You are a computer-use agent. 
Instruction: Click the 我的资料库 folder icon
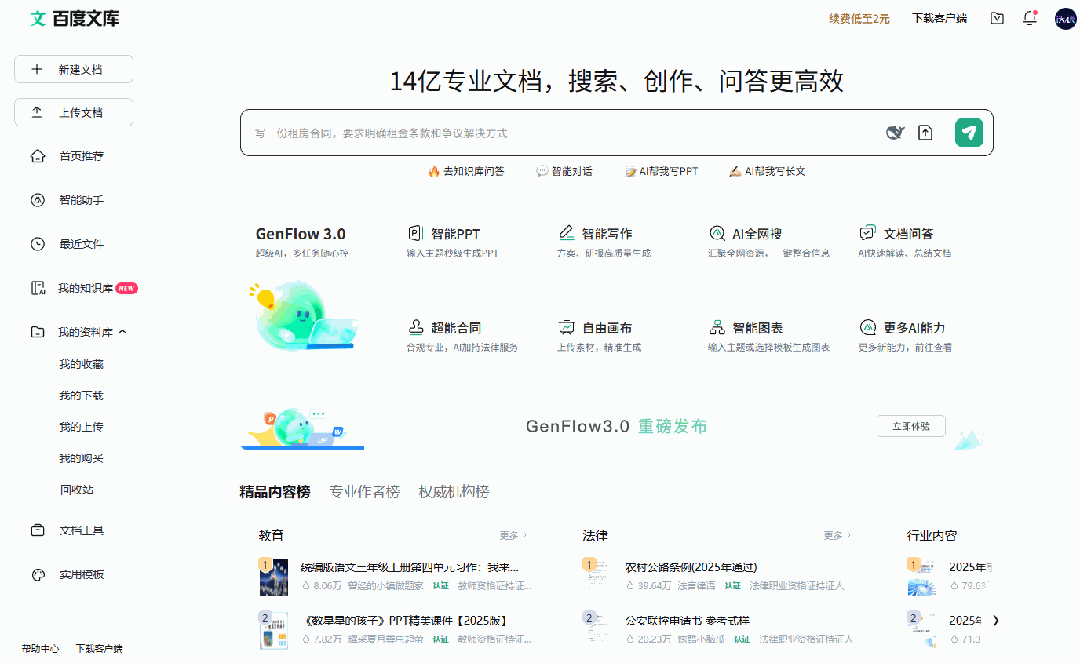(x=38, y=332)
